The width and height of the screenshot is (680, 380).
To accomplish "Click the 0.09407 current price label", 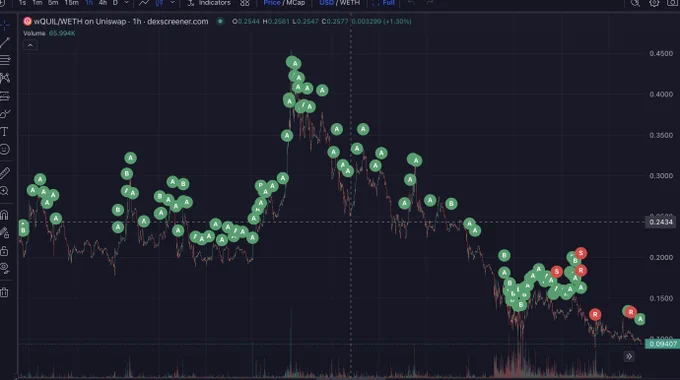I will 662,344.
